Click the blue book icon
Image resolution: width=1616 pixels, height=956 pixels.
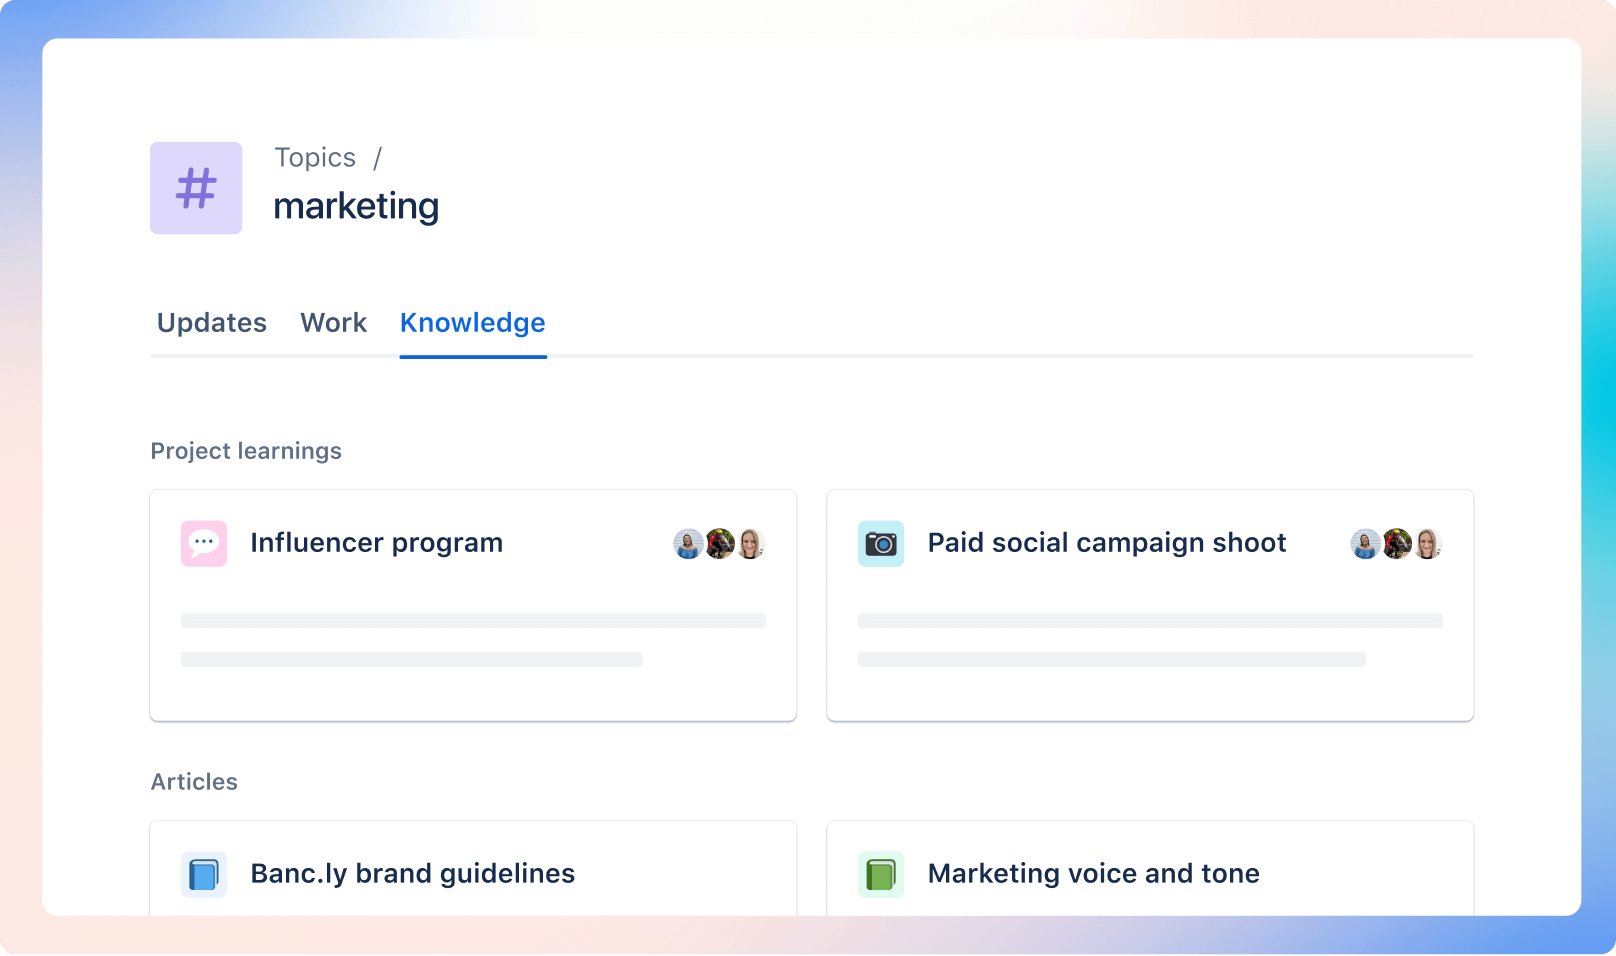tap(204, 874)
